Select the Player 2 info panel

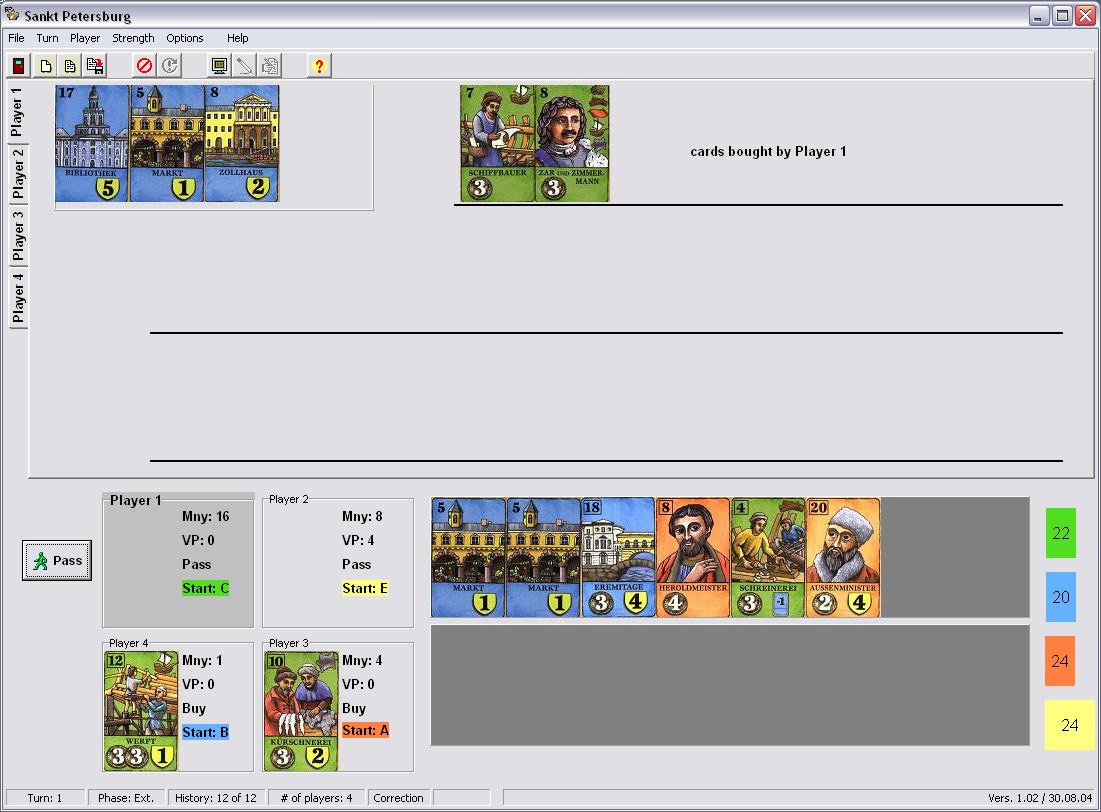tap(338, 562)
